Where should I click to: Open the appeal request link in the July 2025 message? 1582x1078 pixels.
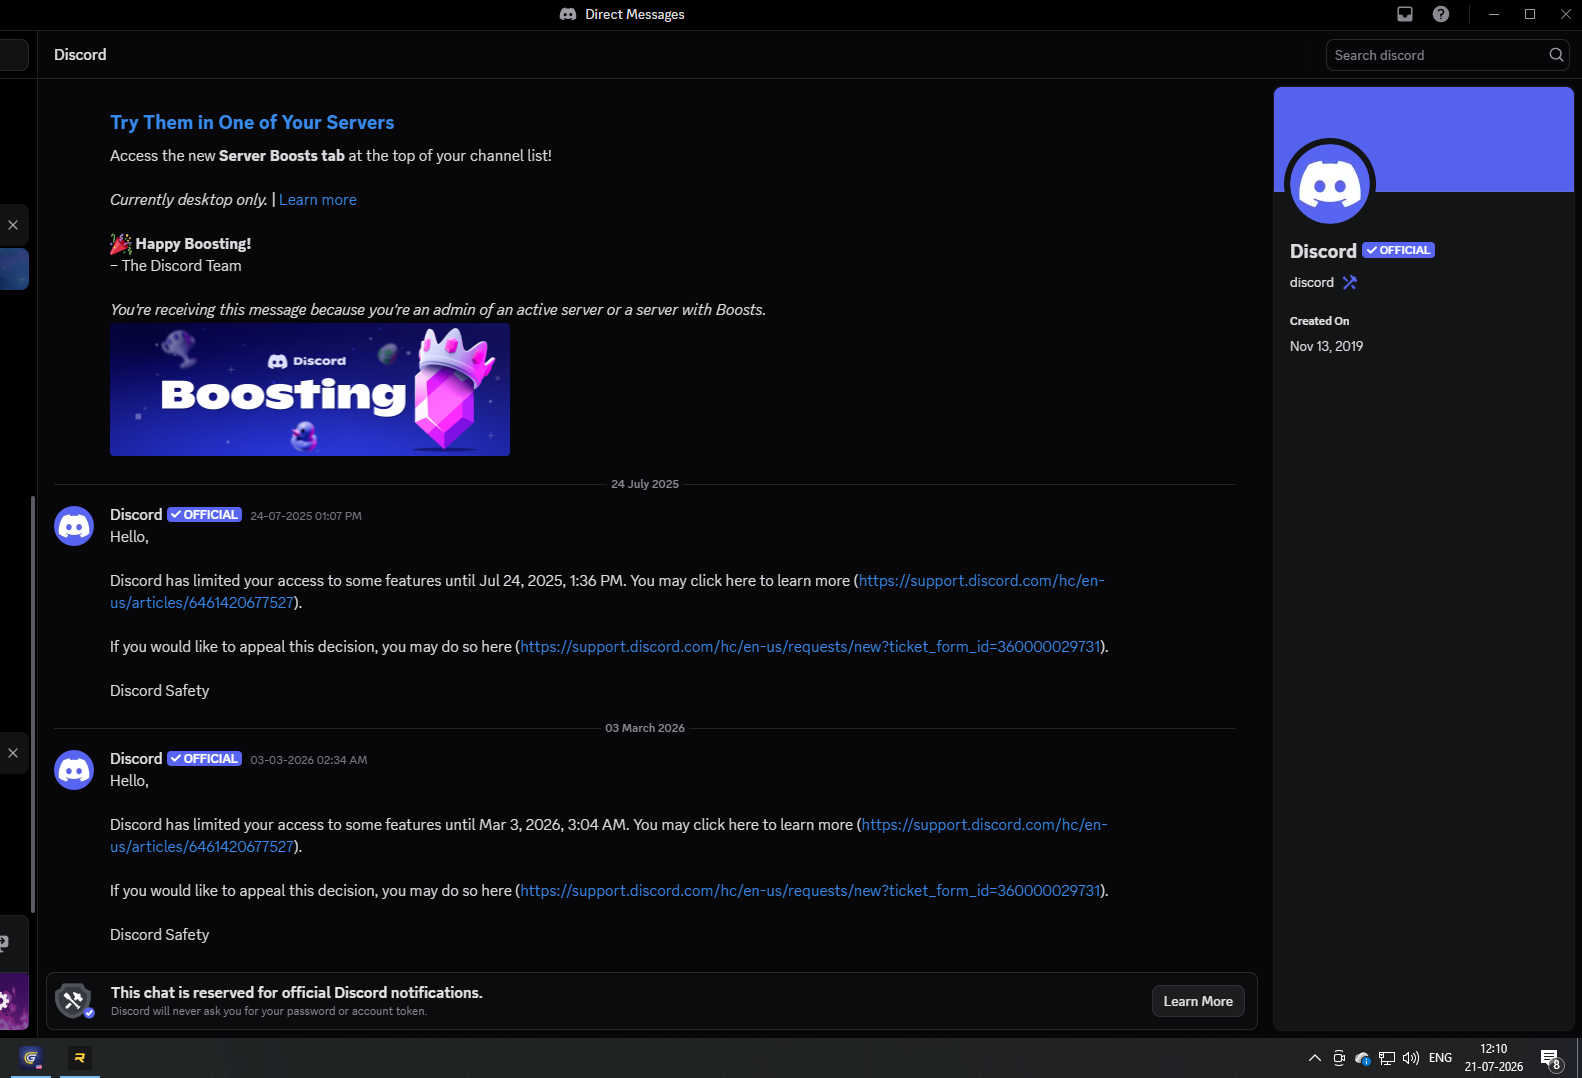point(810,647)
